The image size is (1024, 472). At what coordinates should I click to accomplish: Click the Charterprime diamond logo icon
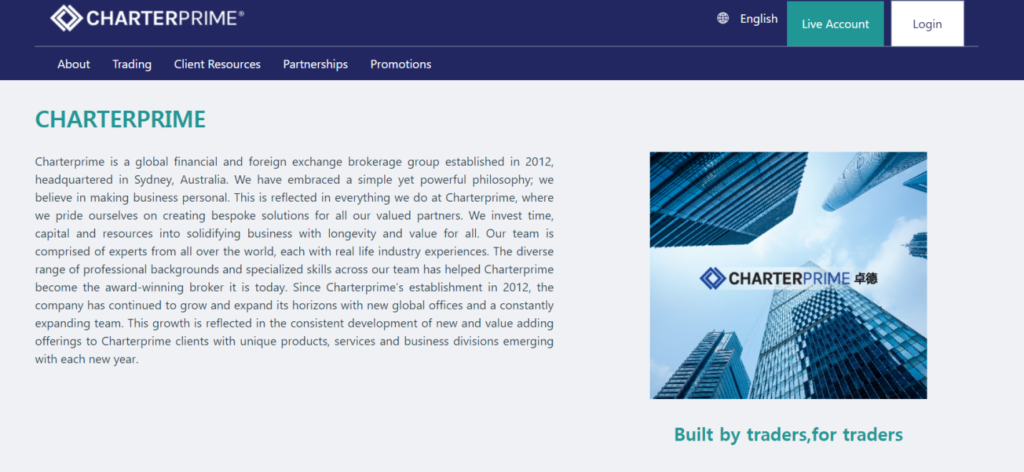(67, 18)
